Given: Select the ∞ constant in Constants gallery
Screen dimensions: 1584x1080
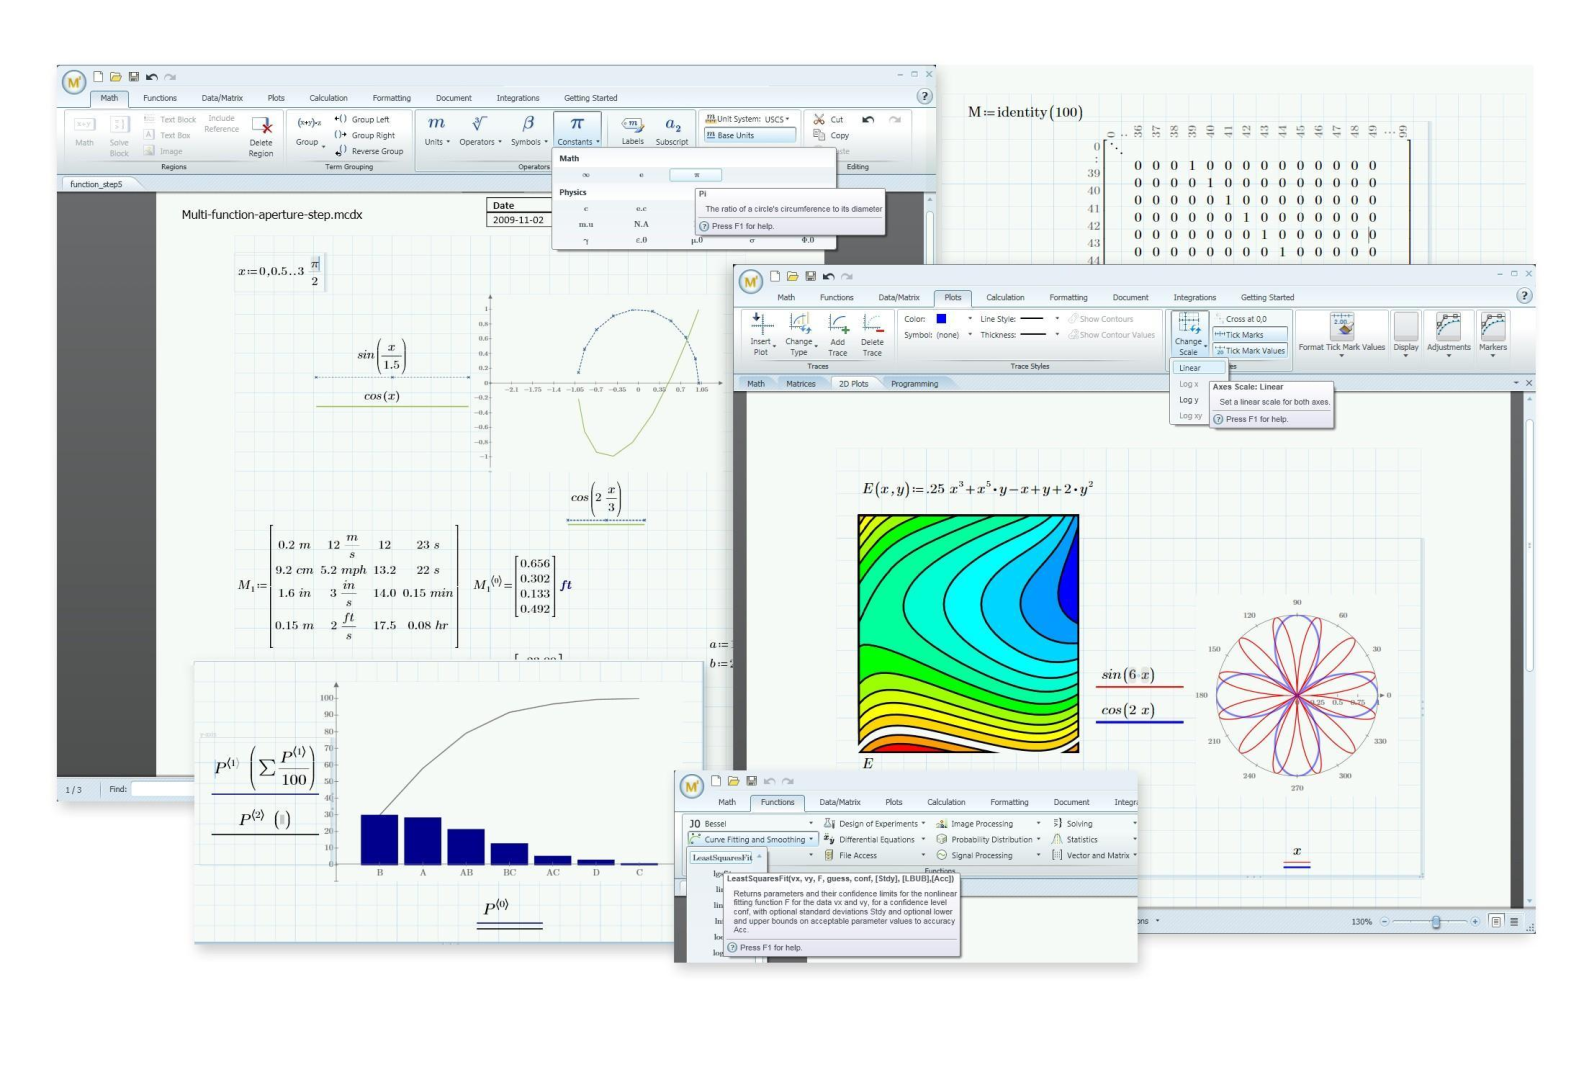Looking at the screenshot, I should (586, 175).
